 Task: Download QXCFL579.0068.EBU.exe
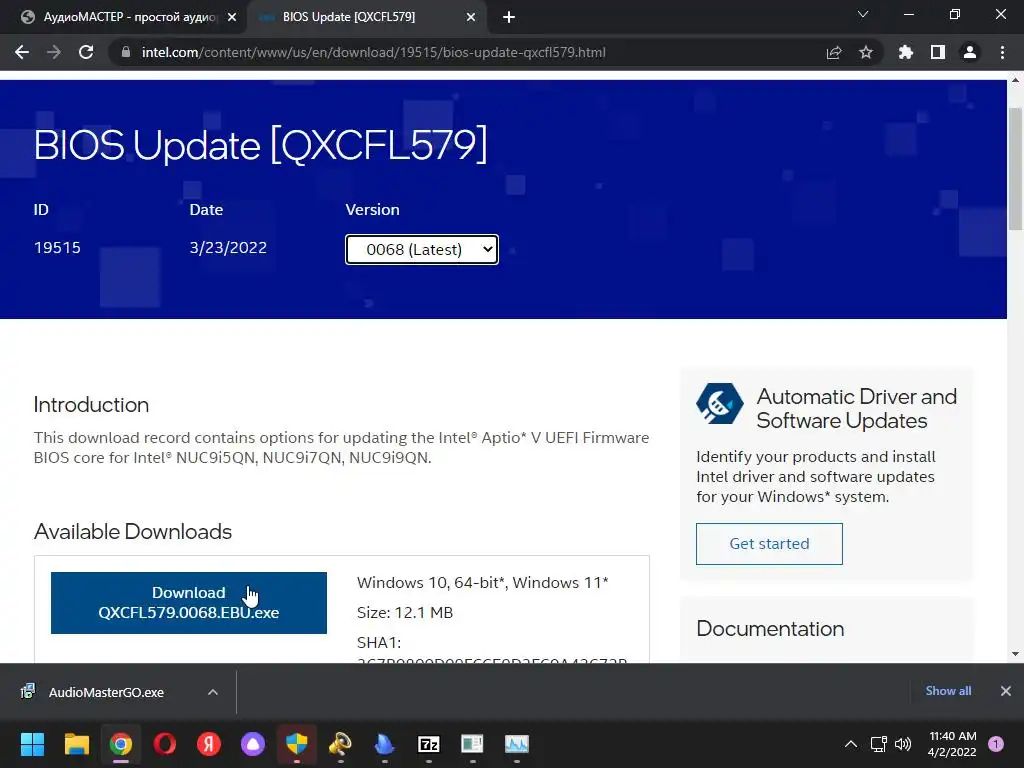pyautogui.click(x=189, y=603)
